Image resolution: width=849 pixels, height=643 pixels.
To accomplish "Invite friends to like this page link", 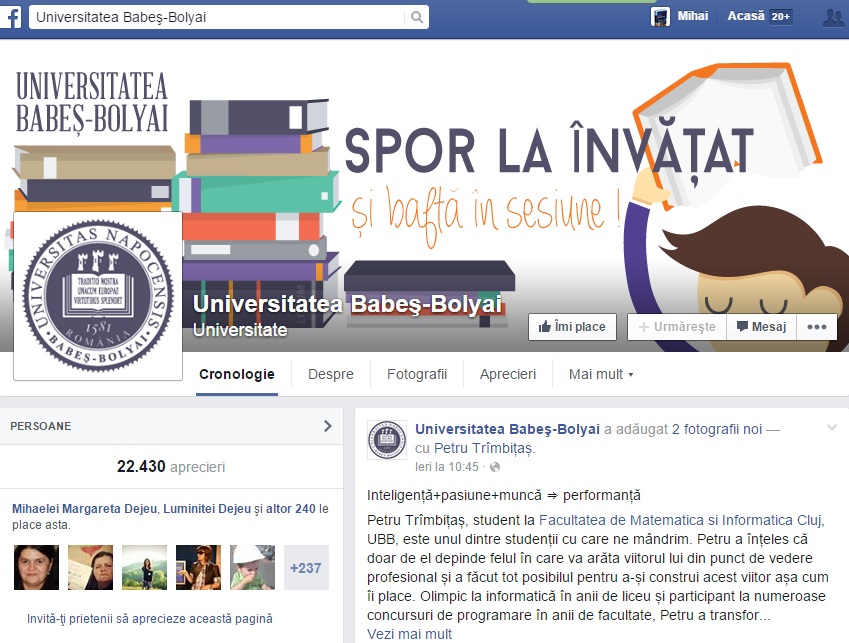I will coord(150,619).
